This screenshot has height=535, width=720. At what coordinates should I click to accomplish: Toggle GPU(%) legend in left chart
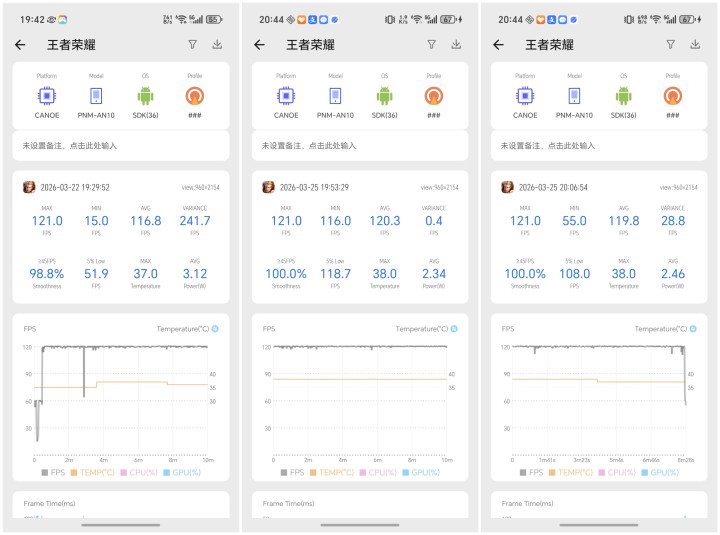tap(182, 473)
